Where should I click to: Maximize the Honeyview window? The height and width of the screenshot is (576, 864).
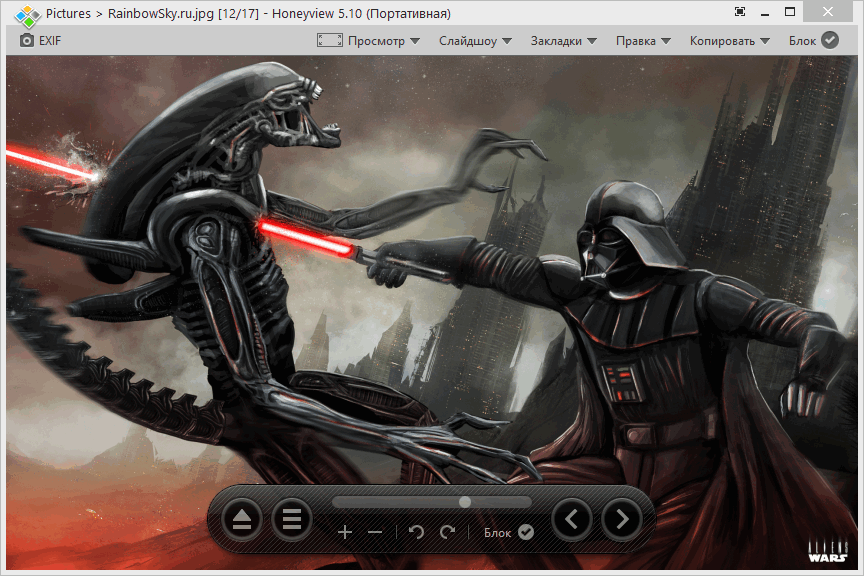click(x=790, y=12)
